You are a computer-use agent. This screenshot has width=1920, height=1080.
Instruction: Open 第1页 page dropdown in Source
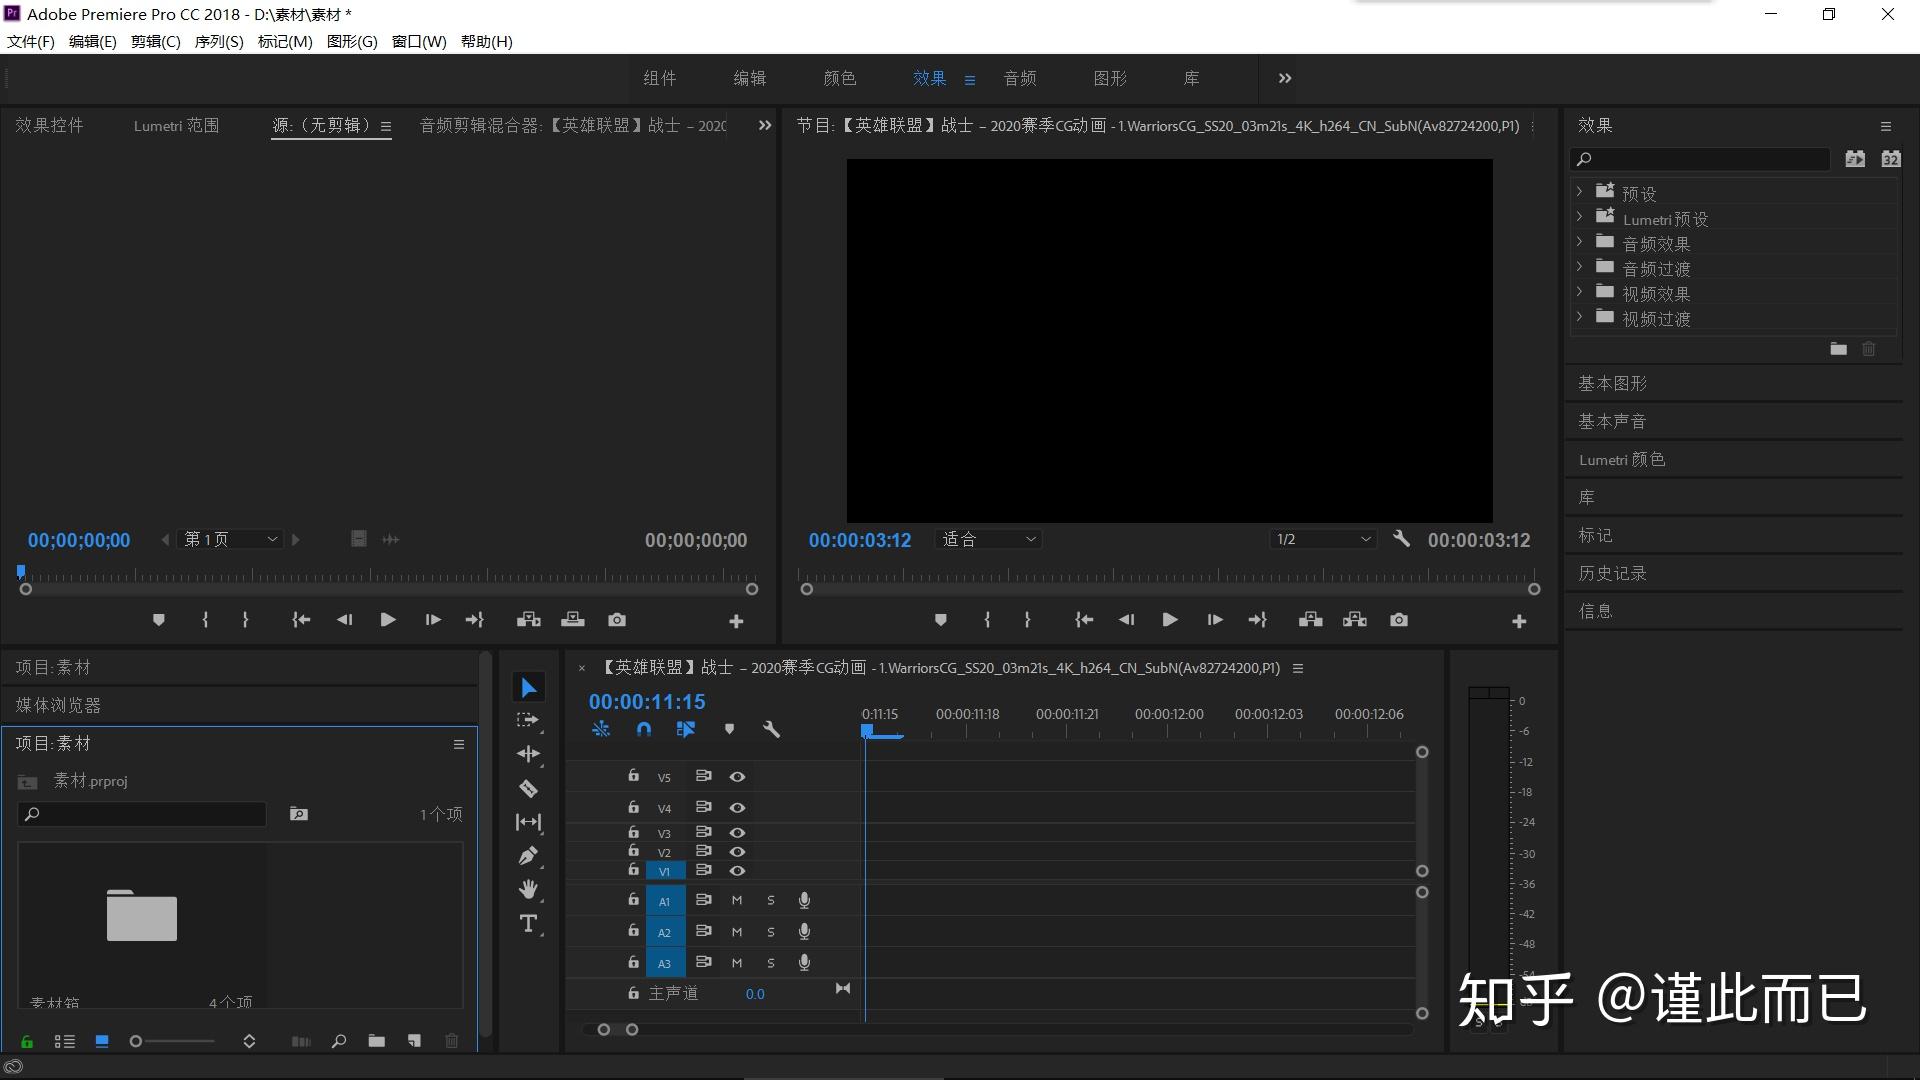click(230, 539)
